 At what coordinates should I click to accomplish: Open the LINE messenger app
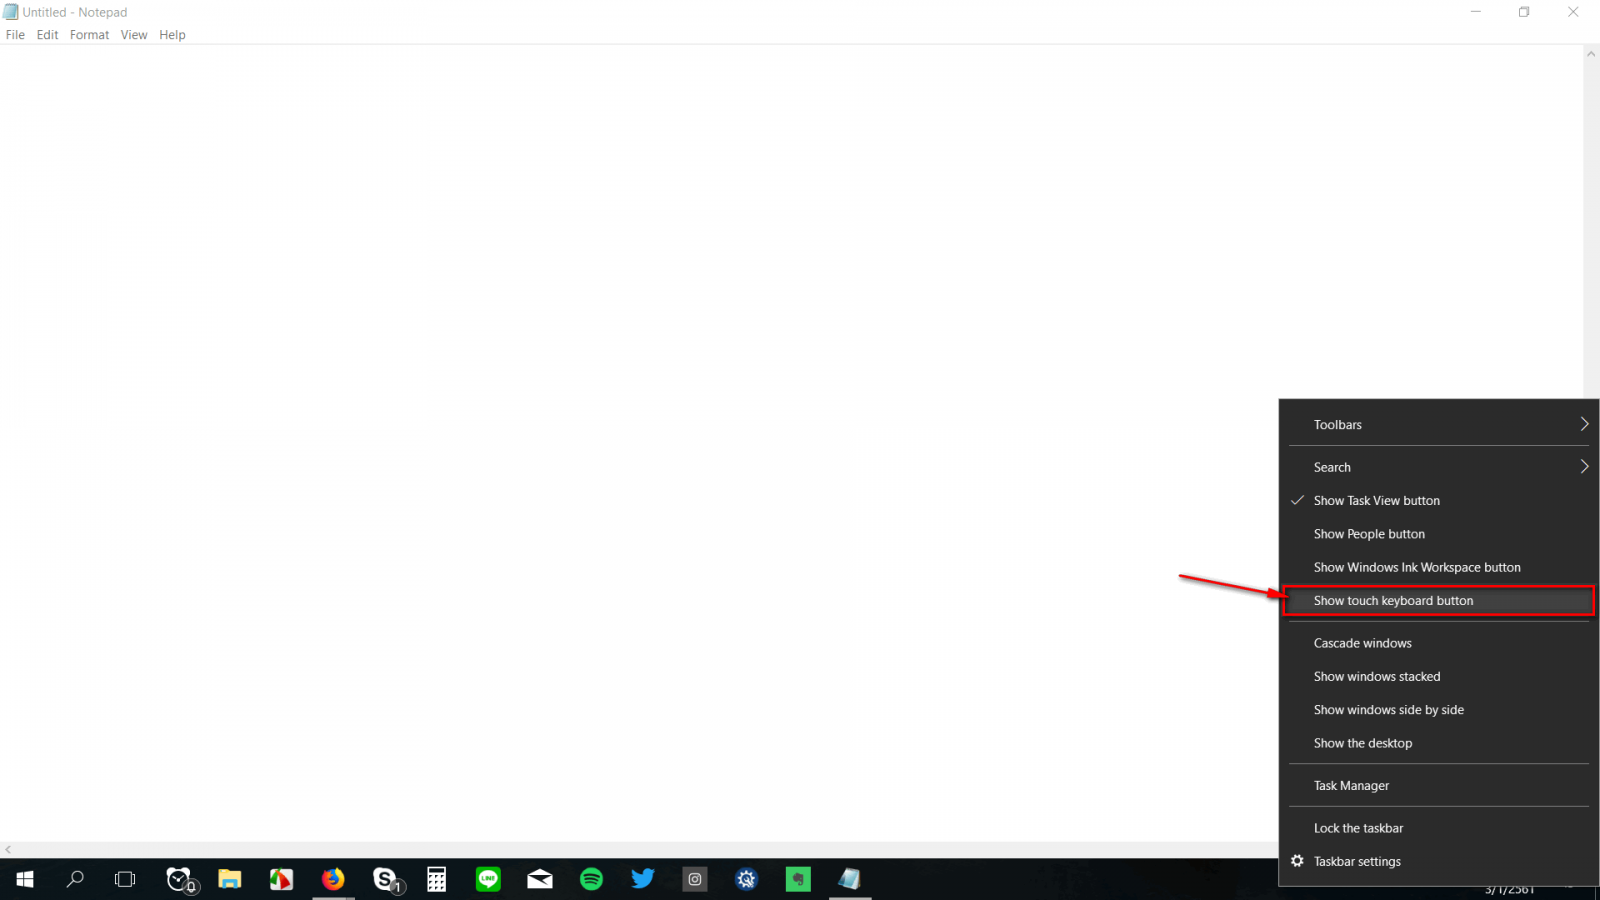coord(488,879)
